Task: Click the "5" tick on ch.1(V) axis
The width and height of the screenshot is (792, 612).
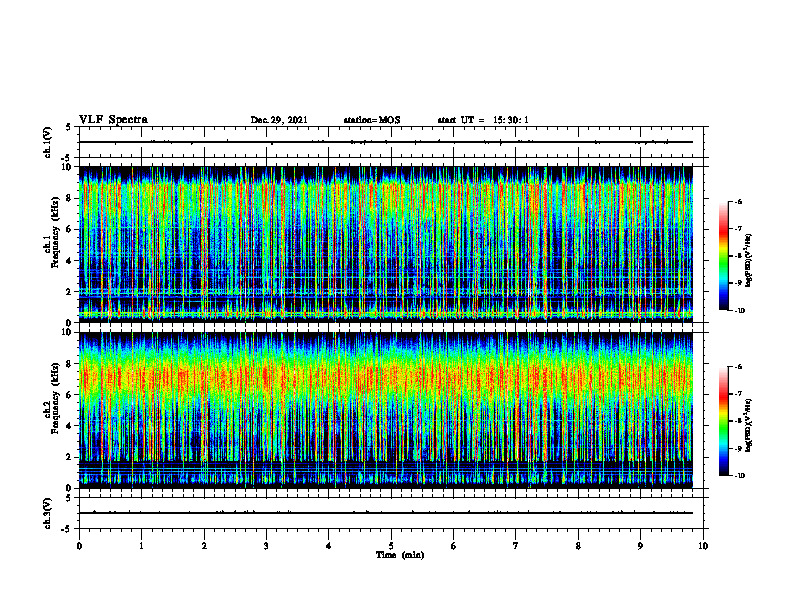Action: click(x=69, y=128)
